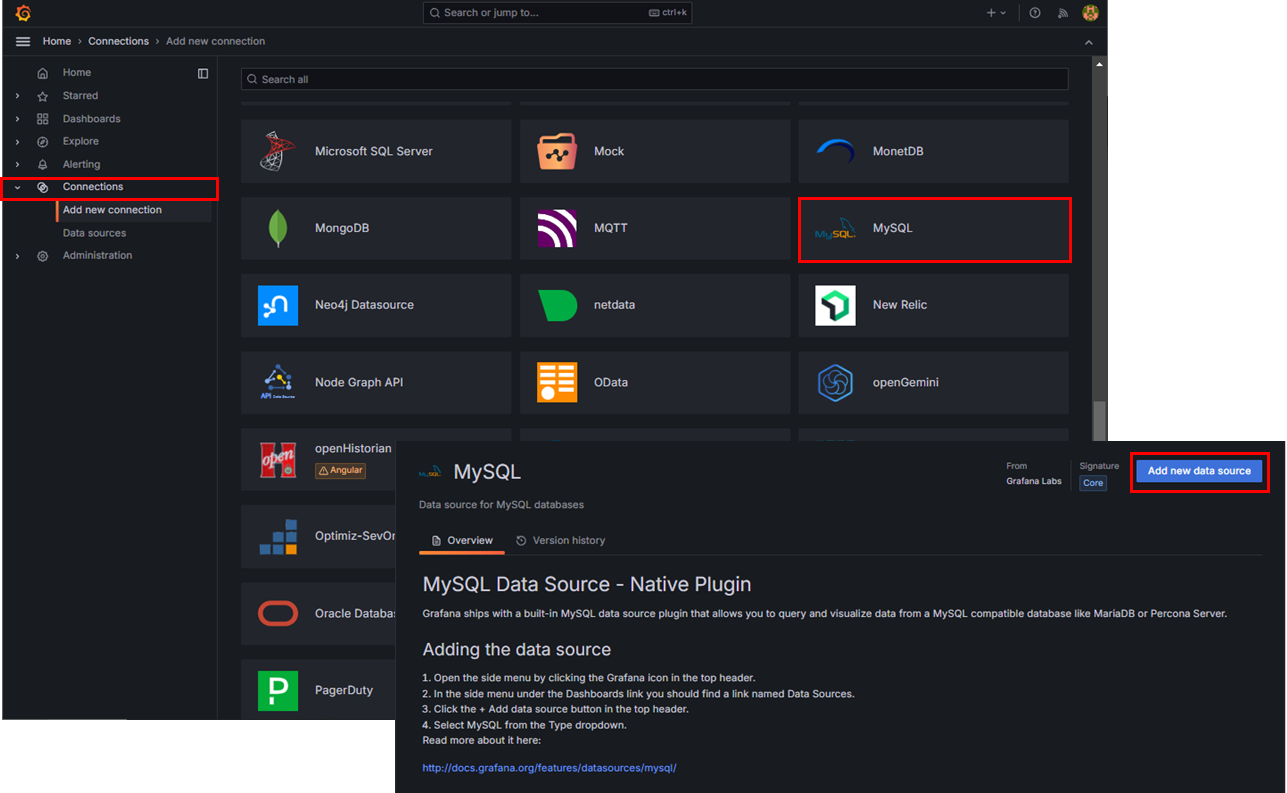Click the openGemini logo
The image size is (1287, 793).
tap(835, 382)
